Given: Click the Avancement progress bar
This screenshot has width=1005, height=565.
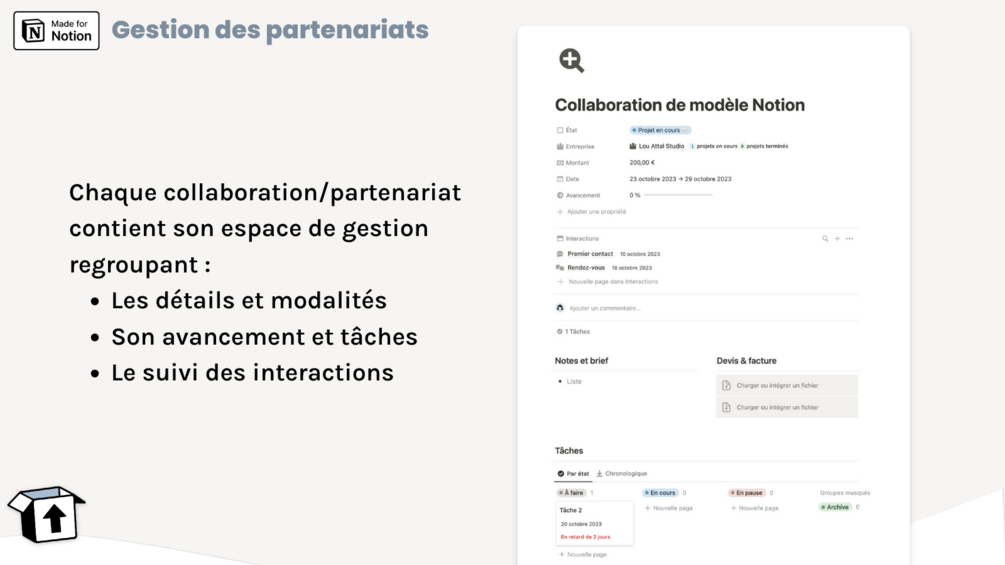Looking at the screenshot, I should pyautogui.click(x=678, y=195).
